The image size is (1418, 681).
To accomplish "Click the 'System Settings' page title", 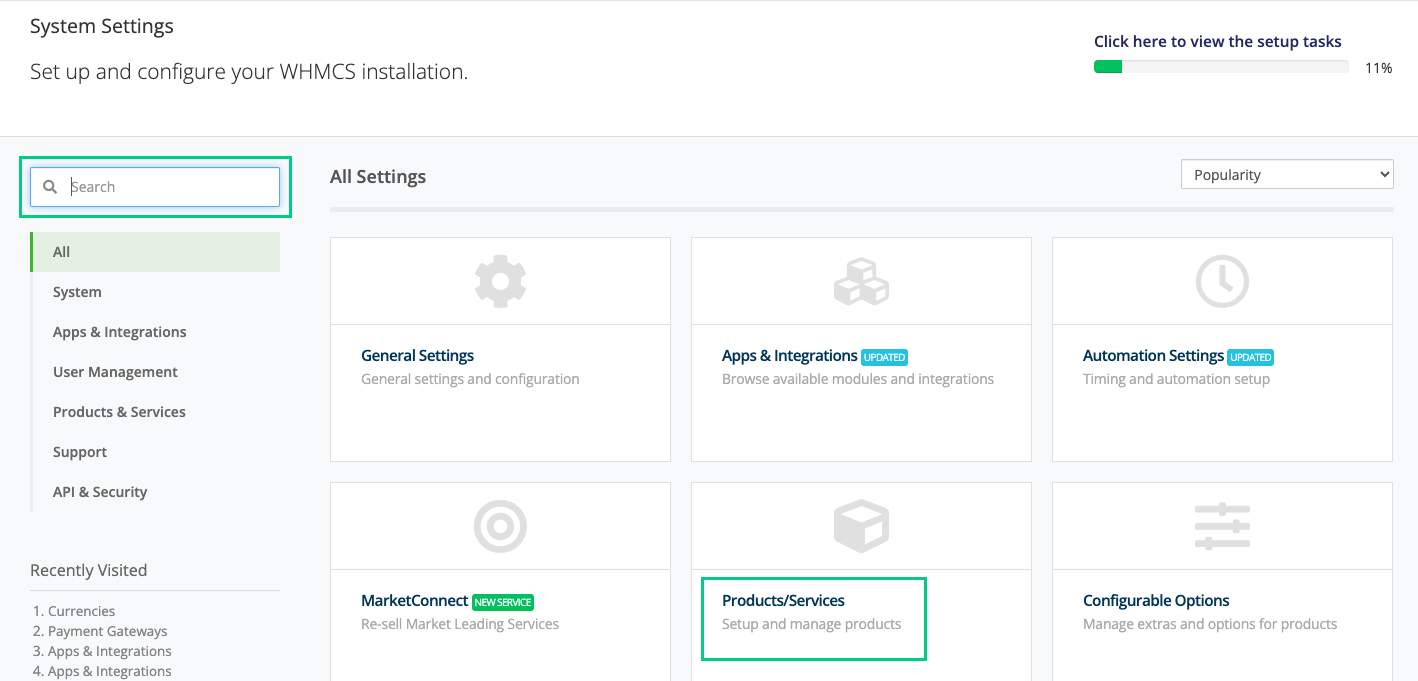I will tap(102, 27).
